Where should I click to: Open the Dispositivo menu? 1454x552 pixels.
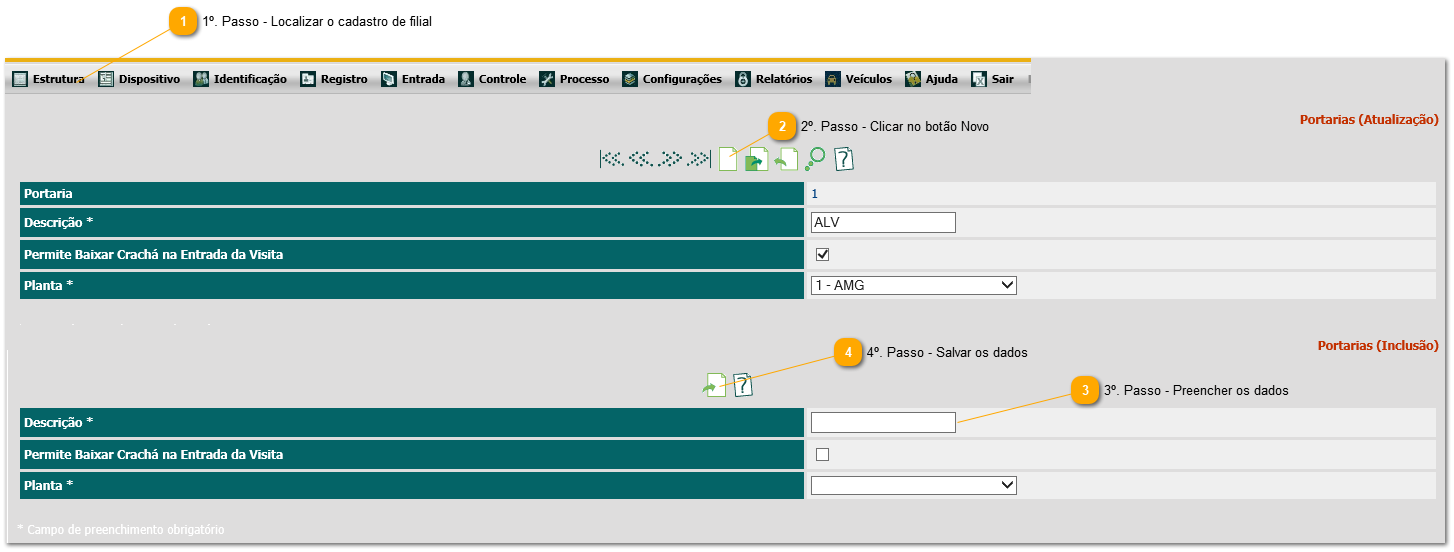pos(139,79)
